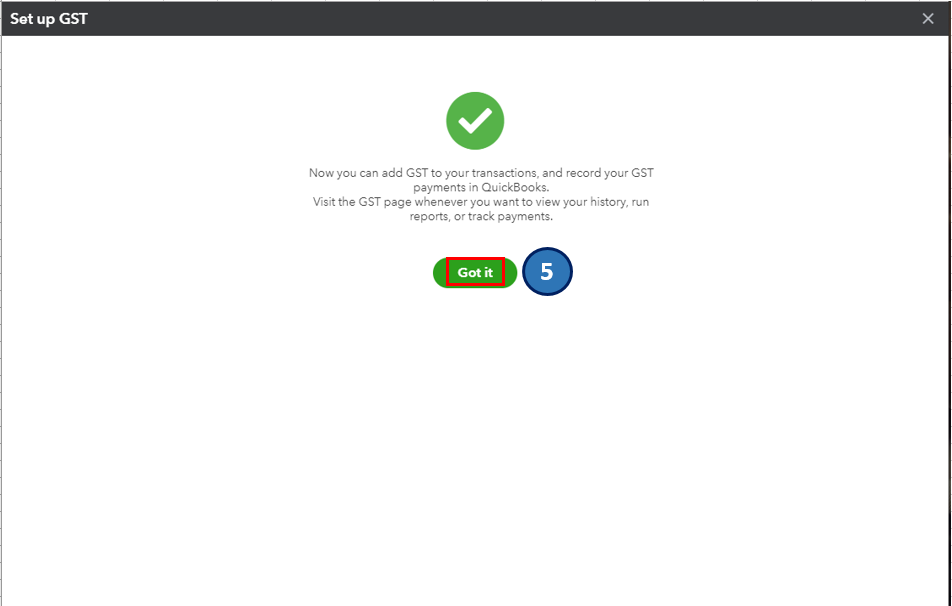
Task: Click the right rounded end of Got it
Action: pyautogui.click(x=511, y=273)
